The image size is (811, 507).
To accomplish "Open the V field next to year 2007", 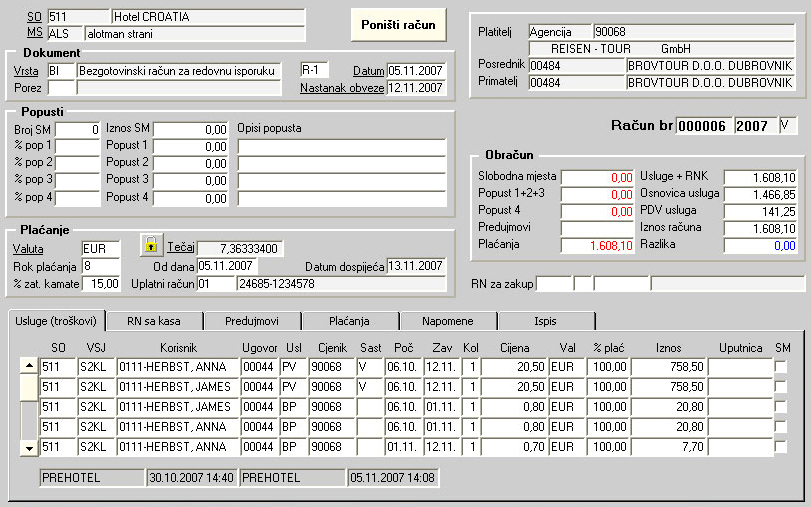I will click(x=788, y=126).
